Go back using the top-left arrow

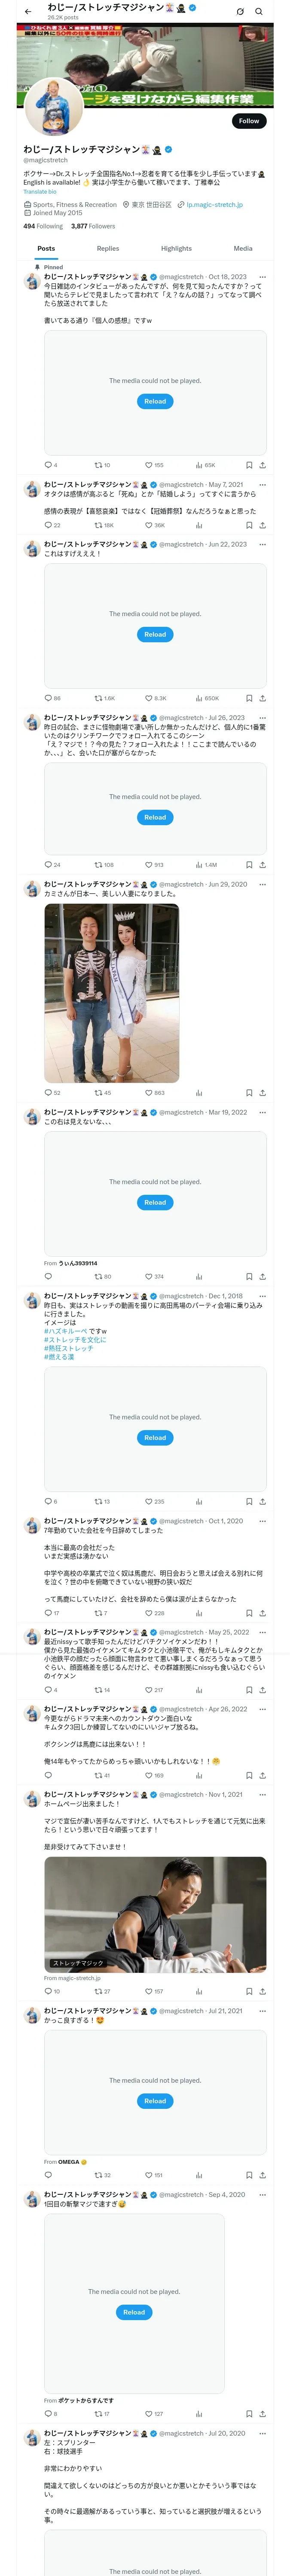tap(28, 11)
